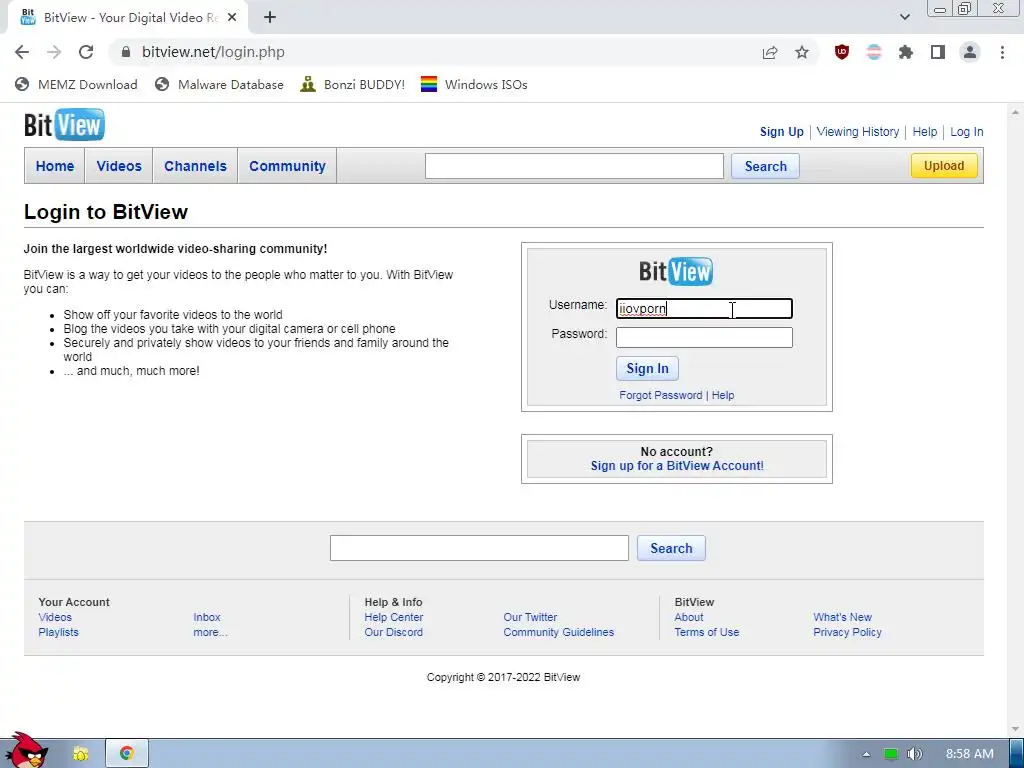Click the Help link in top header
1024x768 pixels.
point(924,132)
